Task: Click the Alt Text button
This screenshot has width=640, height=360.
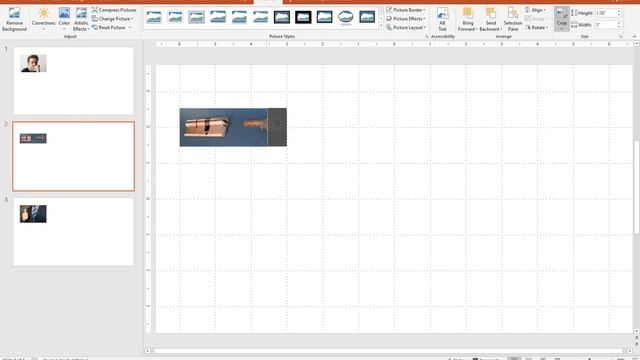Action: (442, 20)
